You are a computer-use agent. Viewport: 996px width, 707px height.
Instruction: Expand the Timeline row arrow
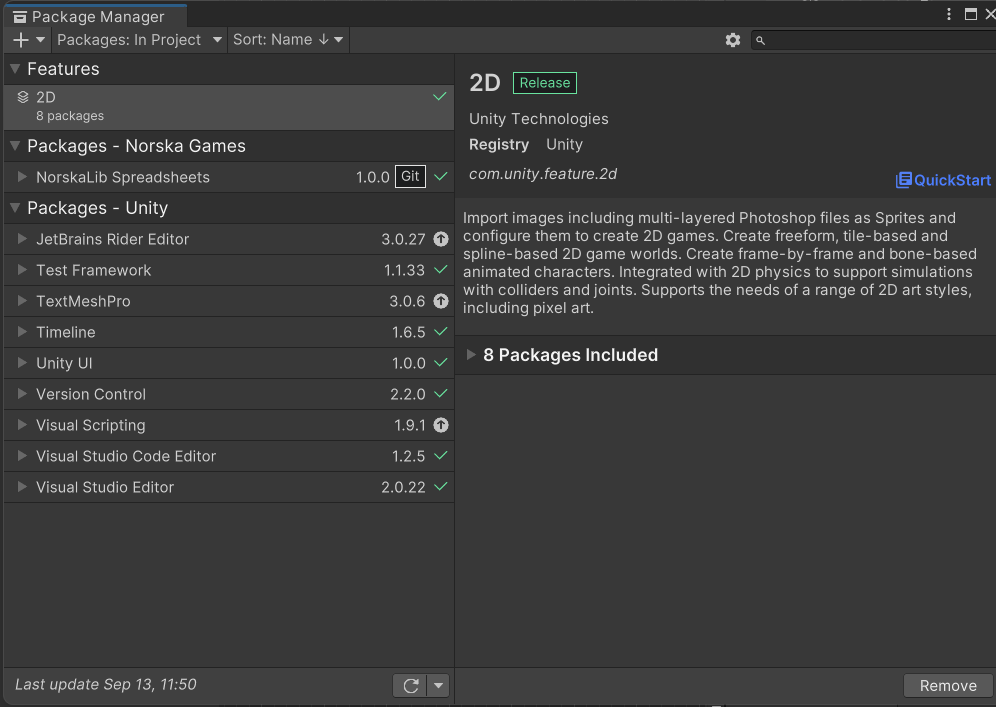pyautogui.click(x=22, y=332)
